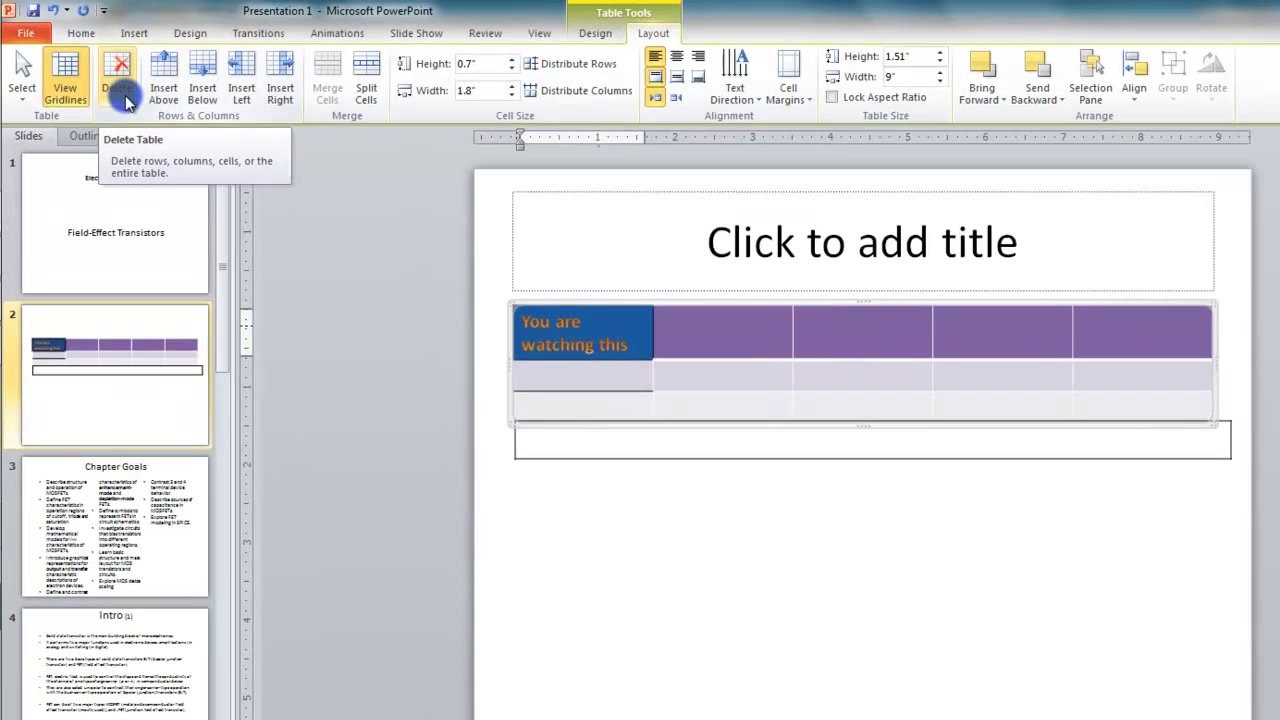Switch to the Transitions tab
The image size is (1280, 720).
point(258,33)
